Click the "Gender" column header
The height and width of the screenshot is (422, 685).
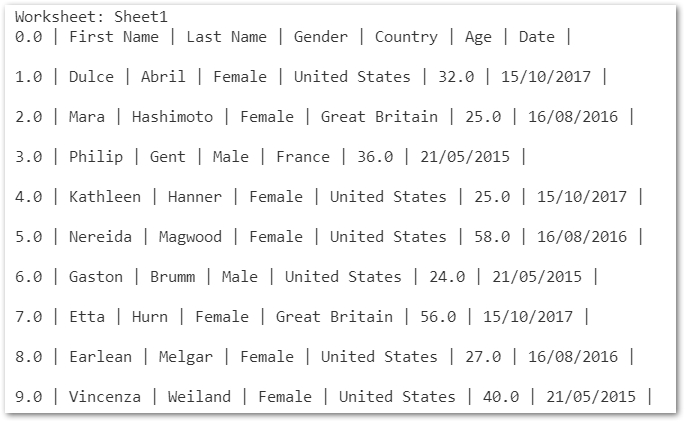(321, 37)
